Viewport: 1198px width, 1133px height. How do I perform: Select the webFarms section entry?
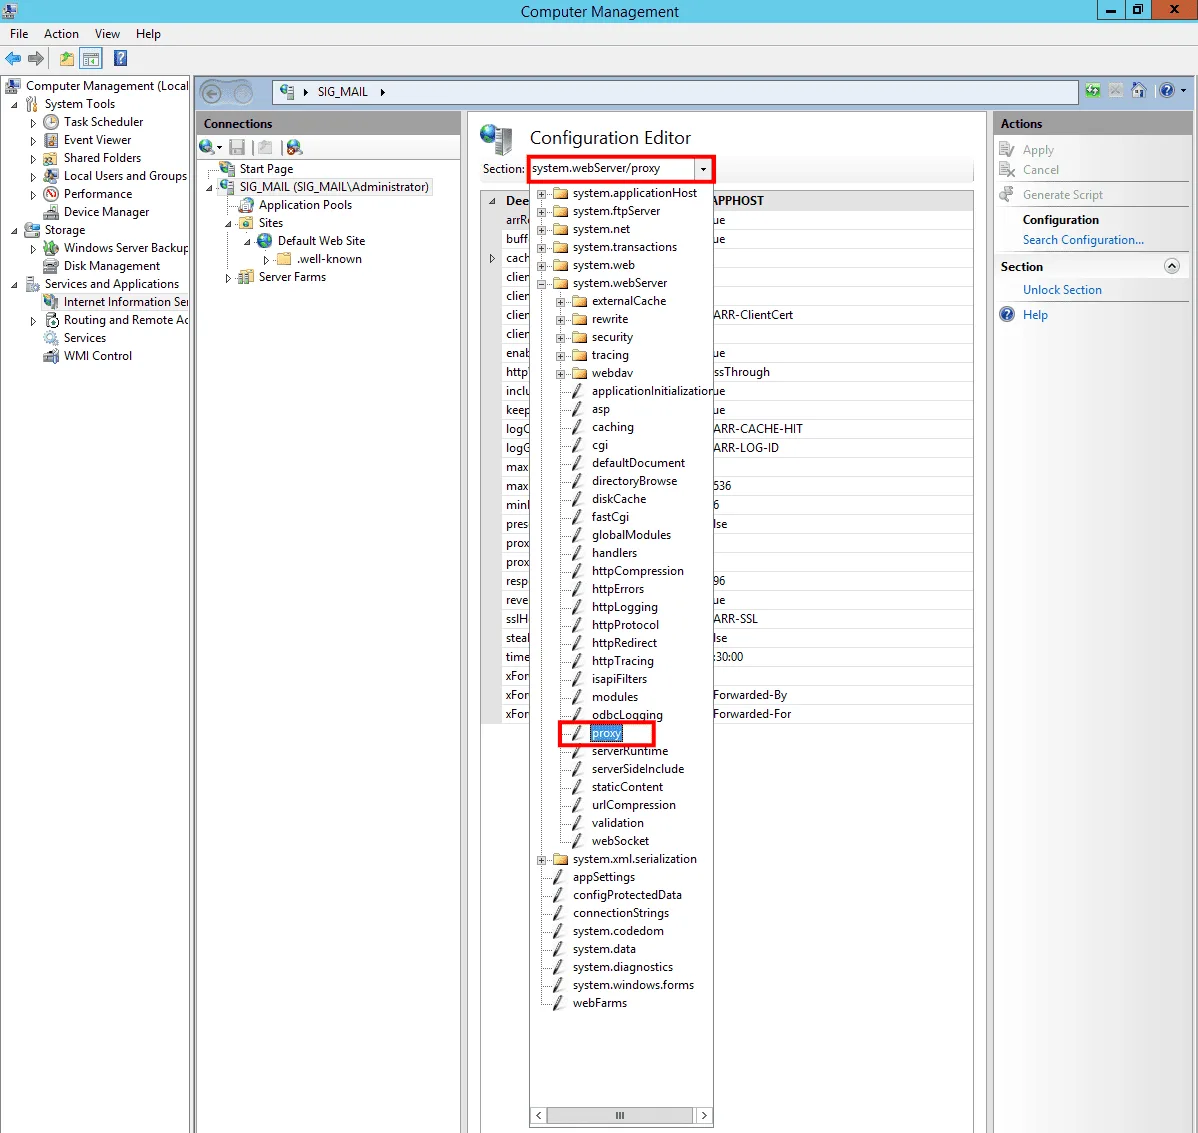pyautogui.click(x=600, y=1003)
